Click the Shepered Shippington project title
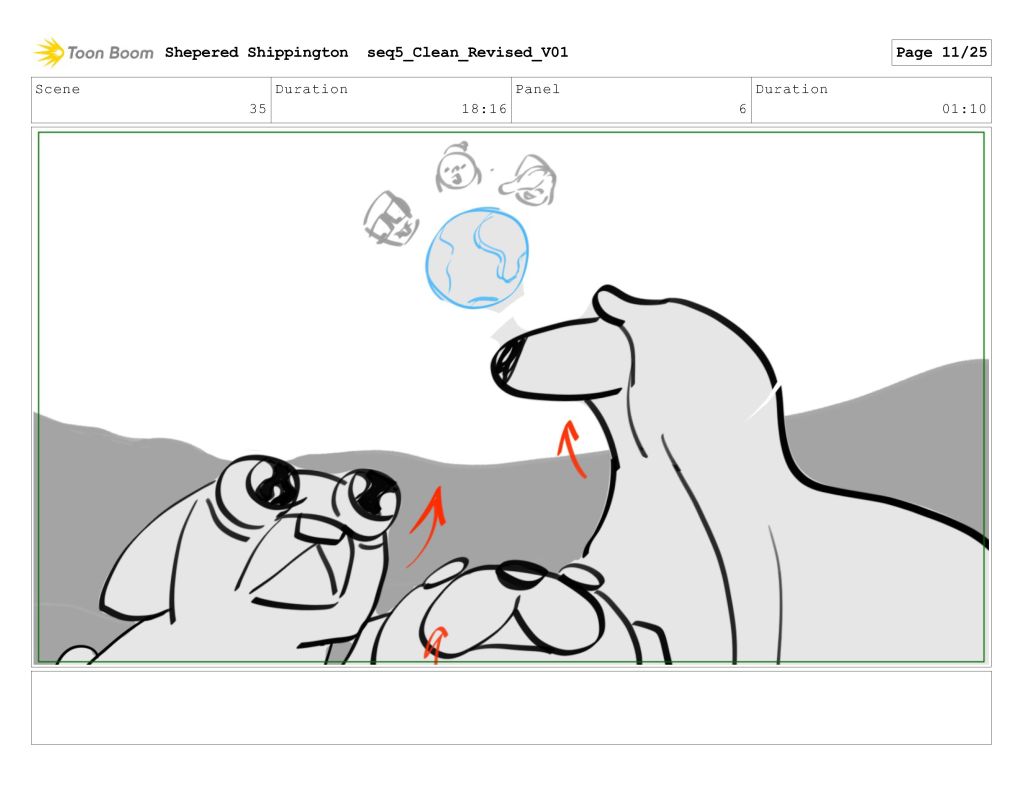The height and width of the screenshot is (791, 1024). 256,52
